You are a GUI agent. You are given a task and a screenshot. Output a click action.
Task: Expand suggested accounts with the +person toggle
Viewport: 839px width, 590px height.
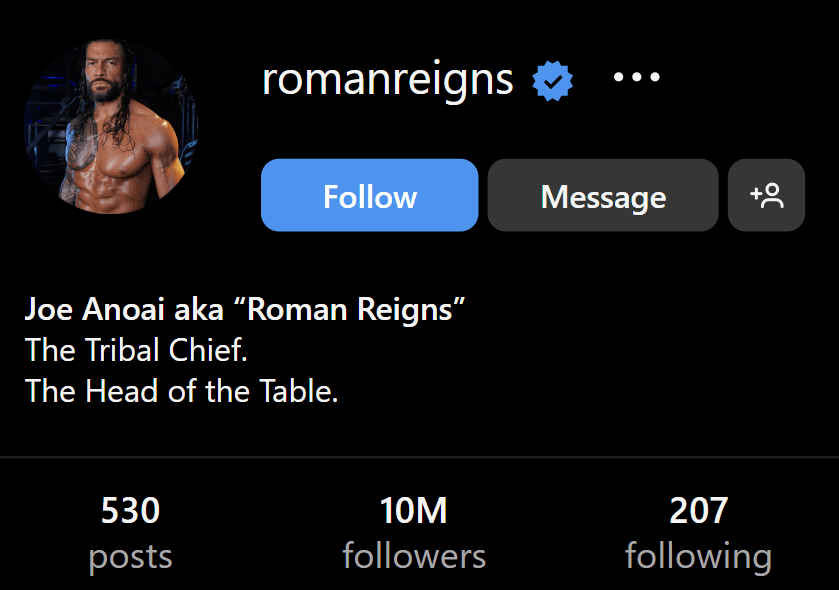click(766, 195)
